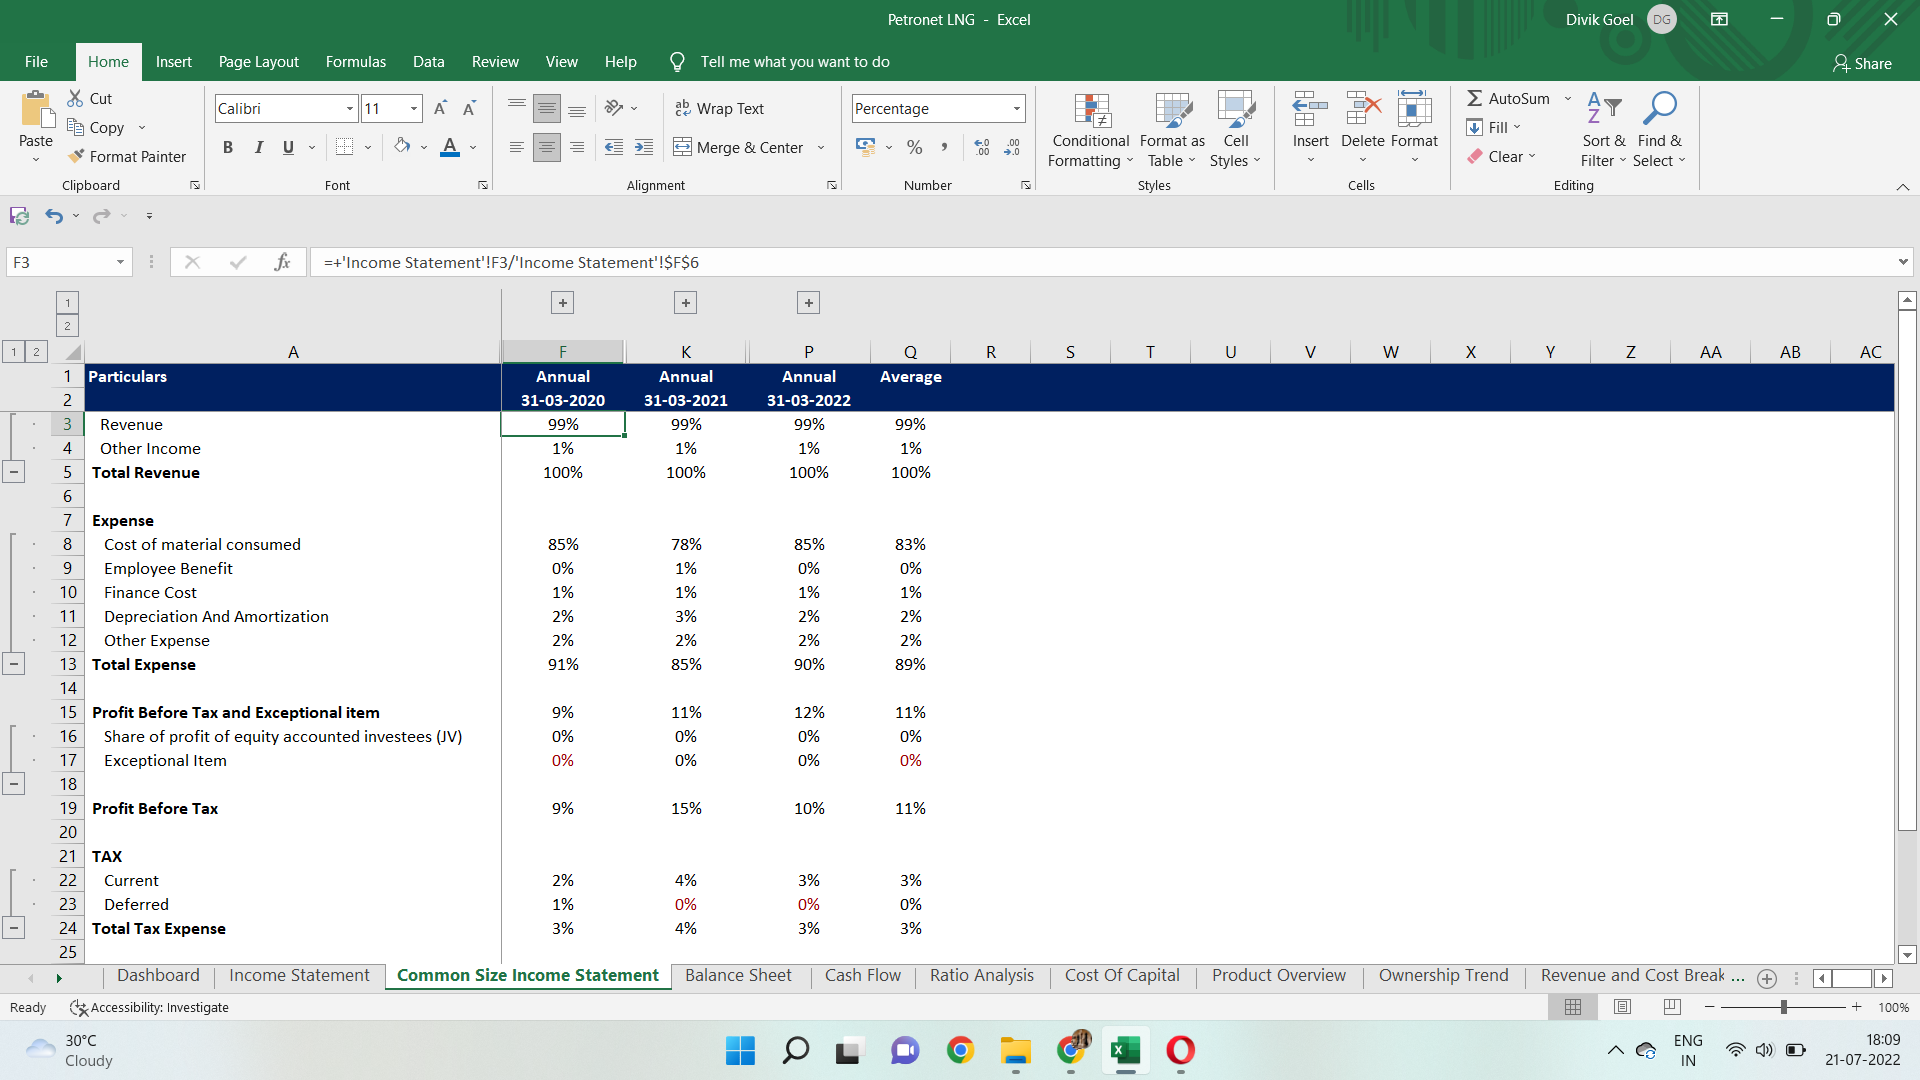Toggle Italic formatting
The image size is (1920, 1080).
258,147
